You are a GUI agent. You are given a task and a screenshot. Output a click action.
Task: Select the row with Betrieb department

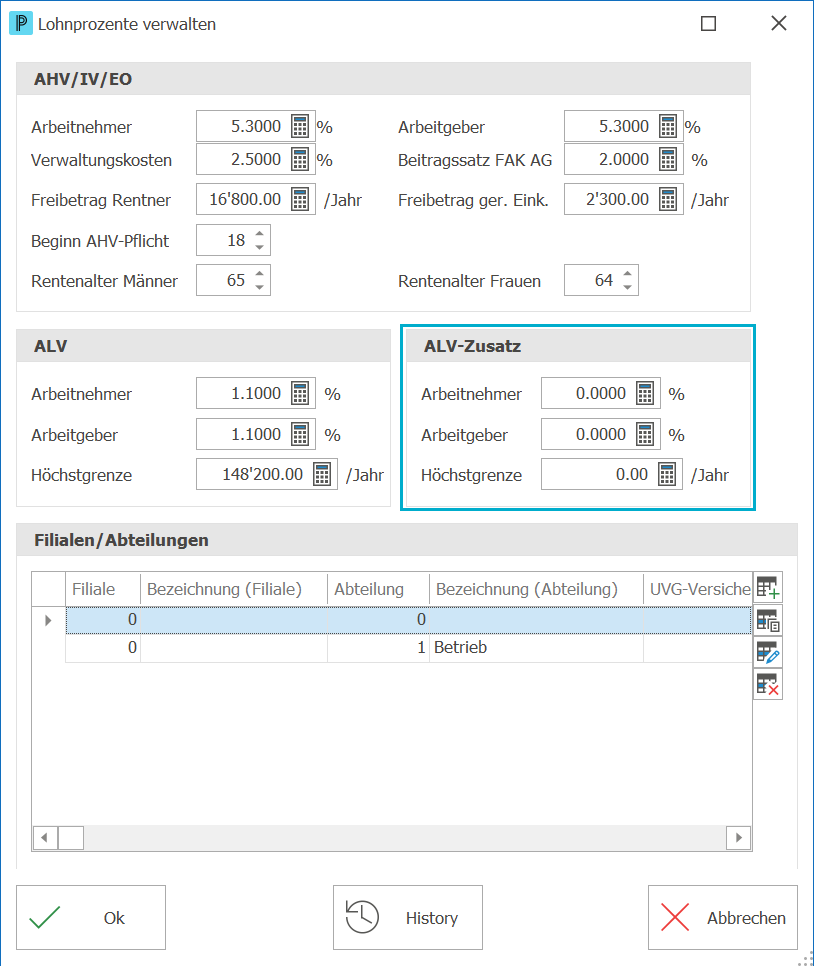pos(409,647)
